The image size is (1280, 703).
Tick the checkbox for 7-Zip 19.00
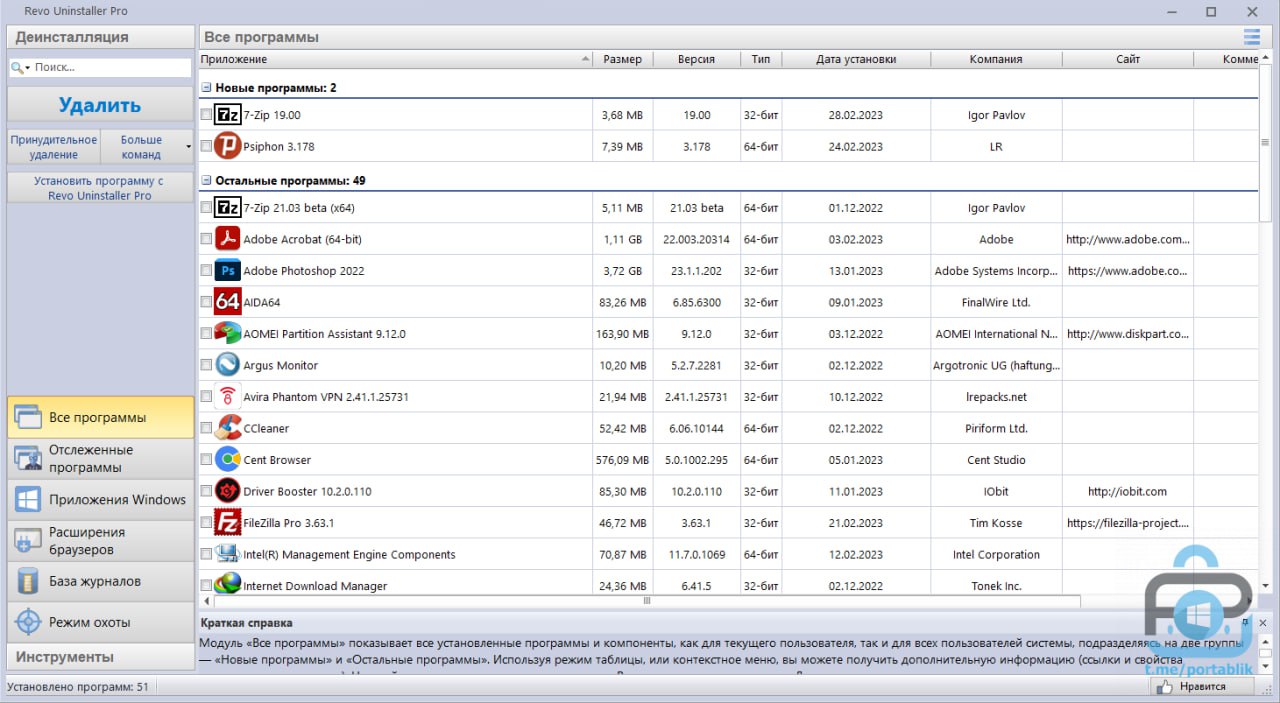click(206, 115)
